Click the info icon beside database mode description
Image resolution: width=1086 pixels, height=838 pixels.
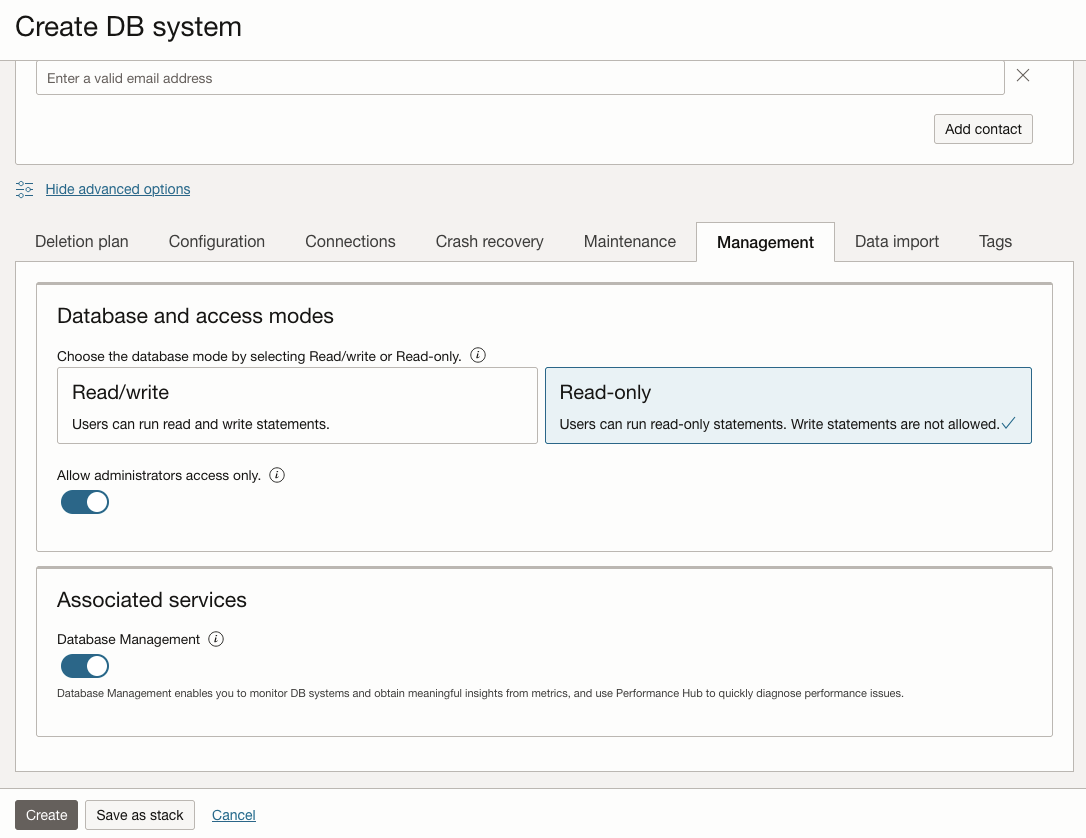tap(478, 355)
